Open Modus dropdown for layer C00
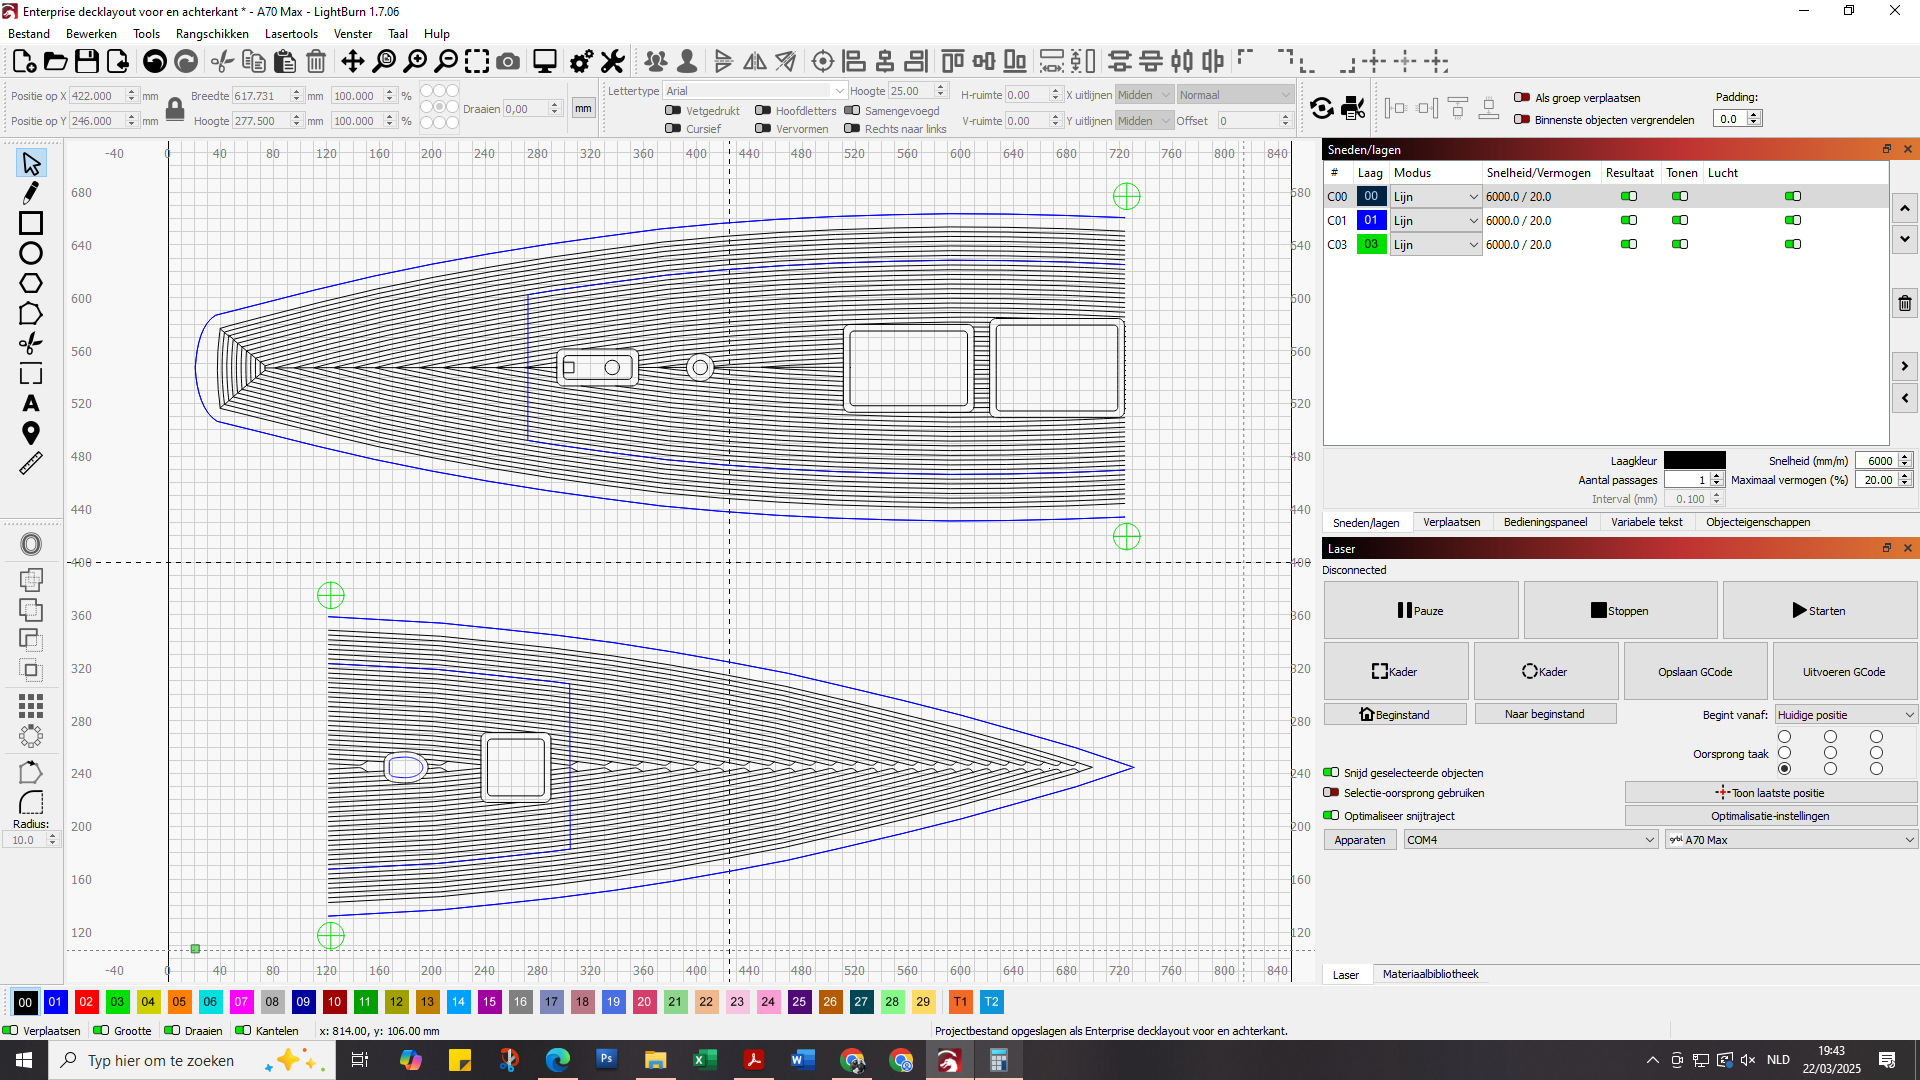Viewport: 1920px width, 1080px height. click(x=1435, y=197)
